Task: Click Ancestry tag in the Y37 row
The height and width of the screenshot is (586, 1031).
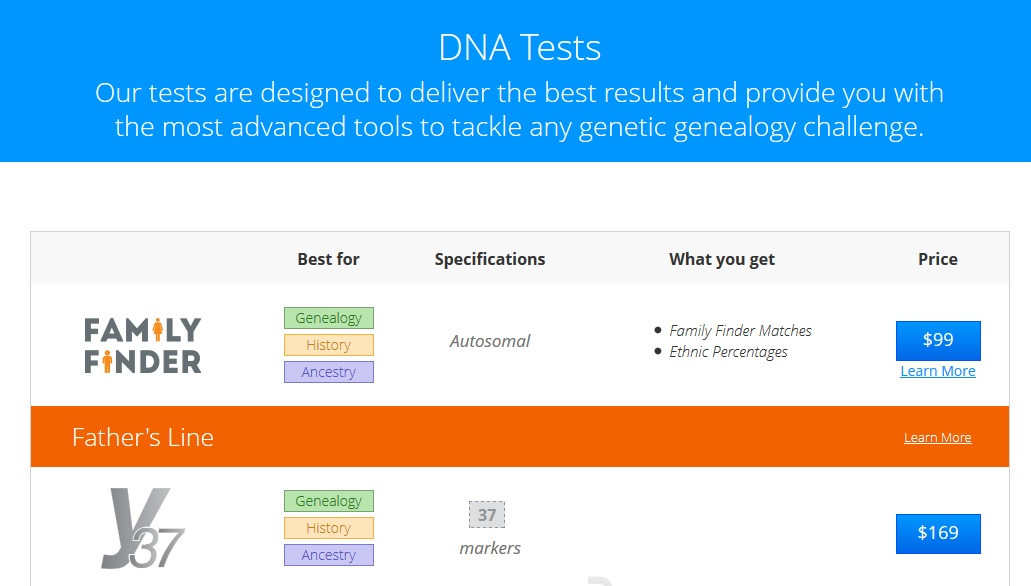Action: pyautogui.click(x=329, y=555)
